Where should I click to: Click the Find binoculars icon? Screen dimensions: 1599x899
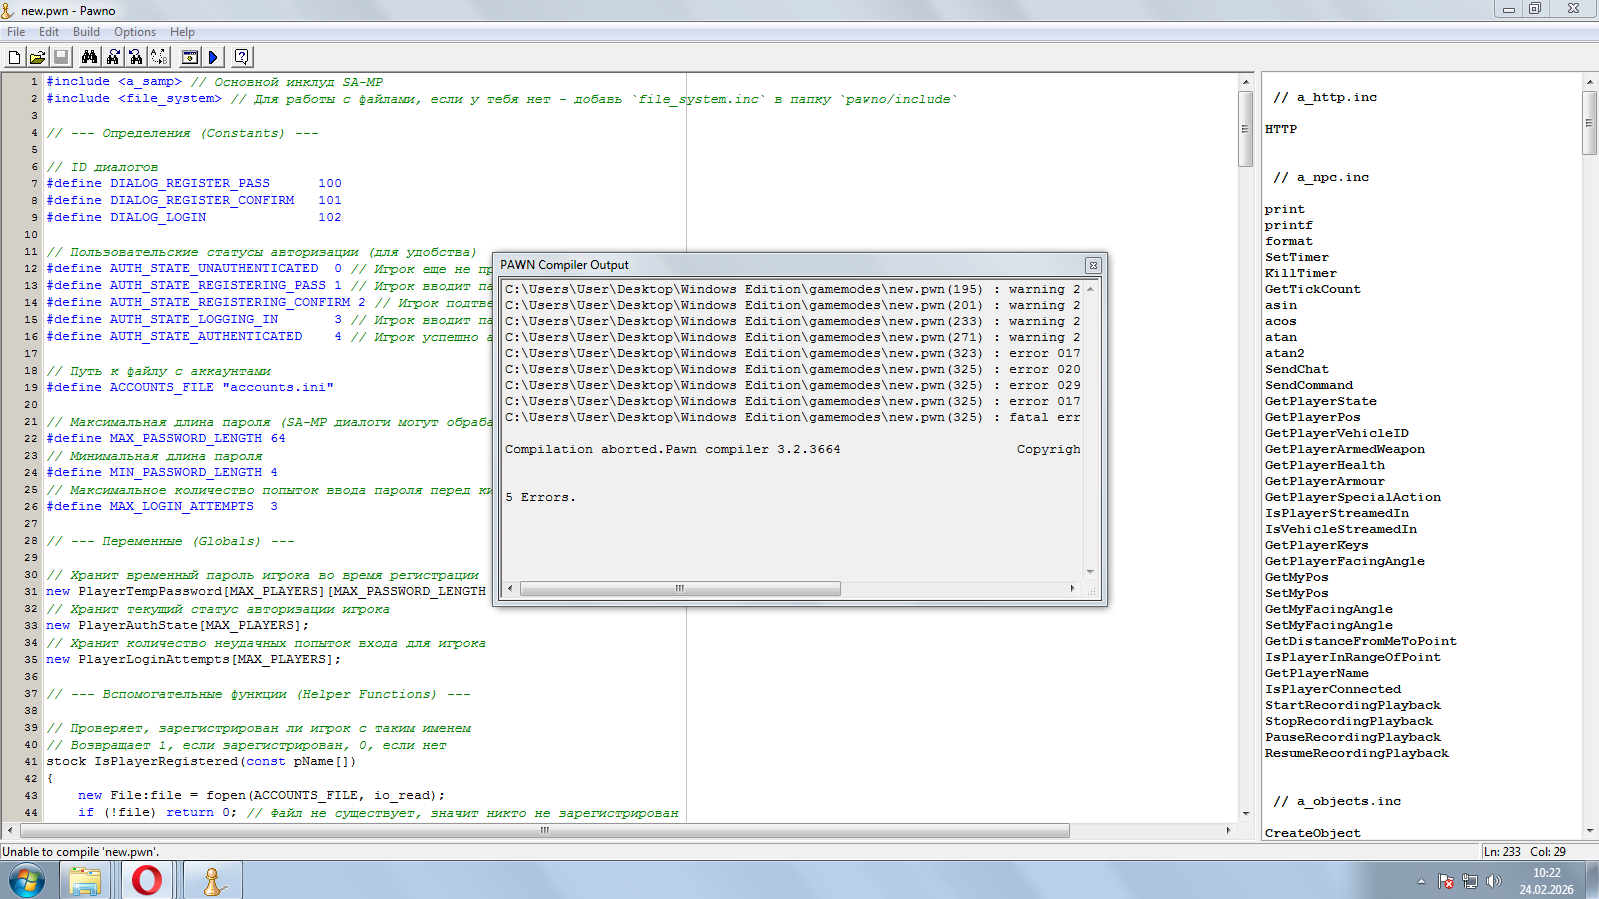tap(90, 58)
